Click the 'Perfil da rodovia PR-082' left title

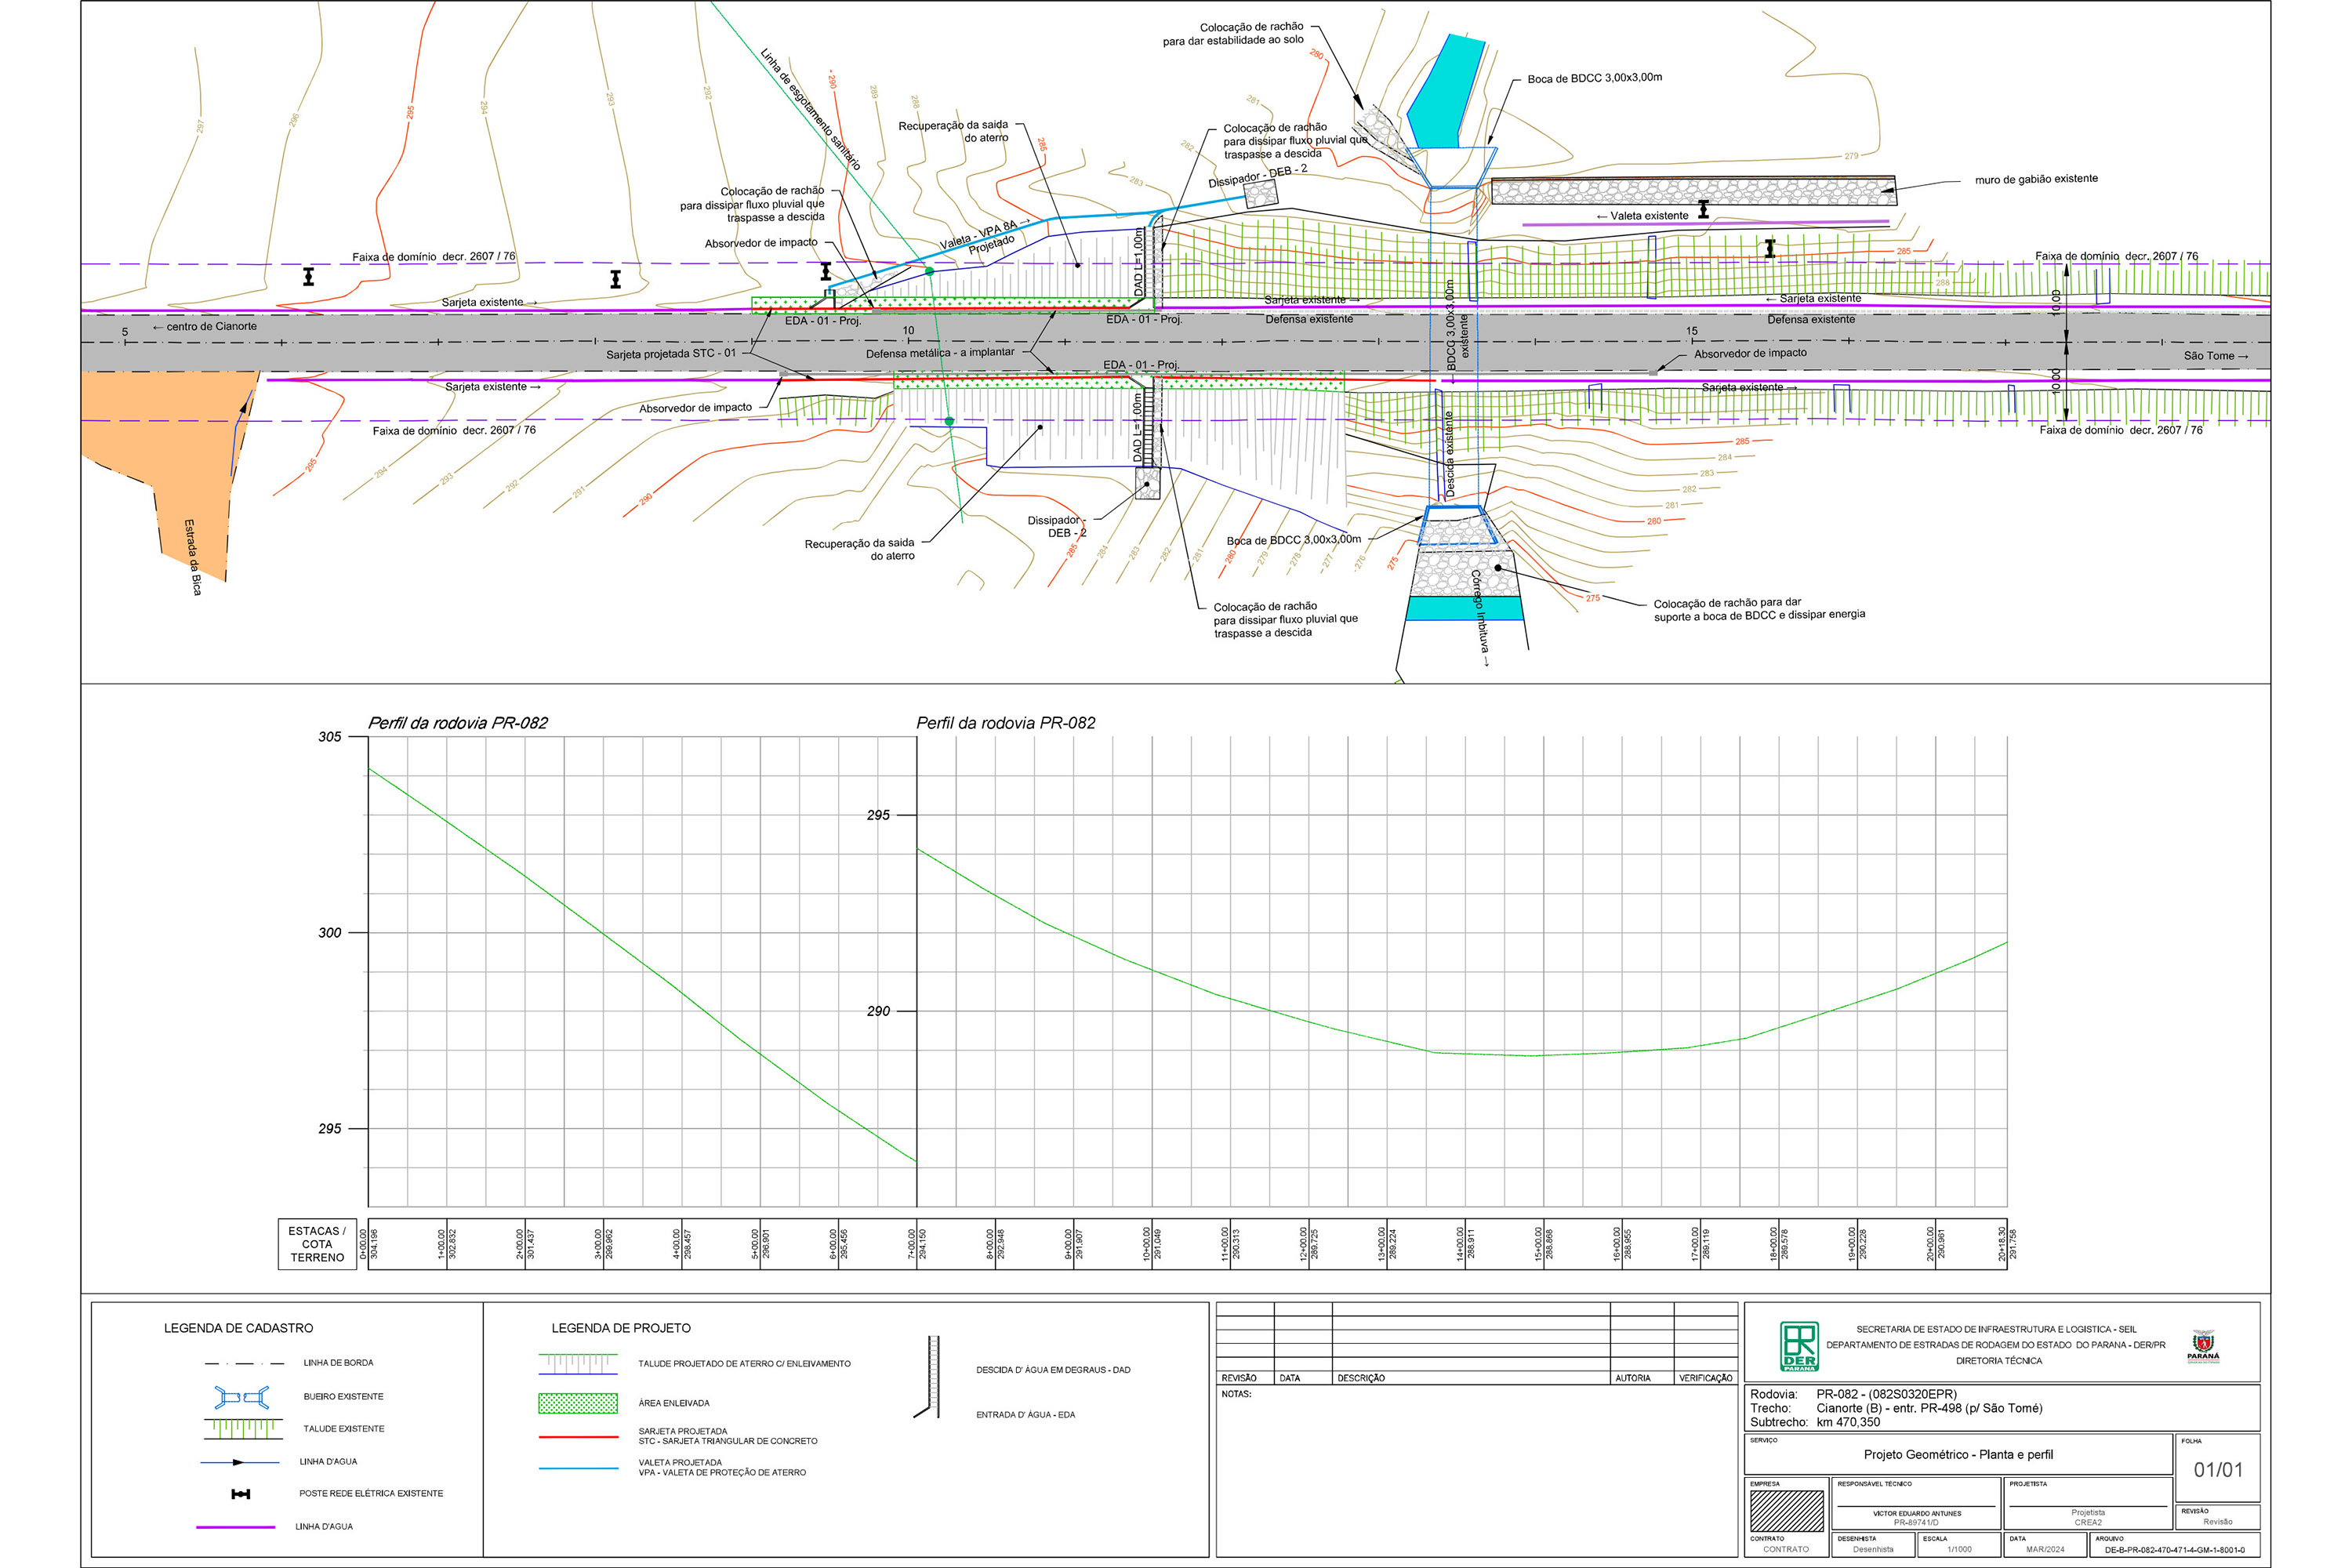pyautogui.click(x=457, y=723)
